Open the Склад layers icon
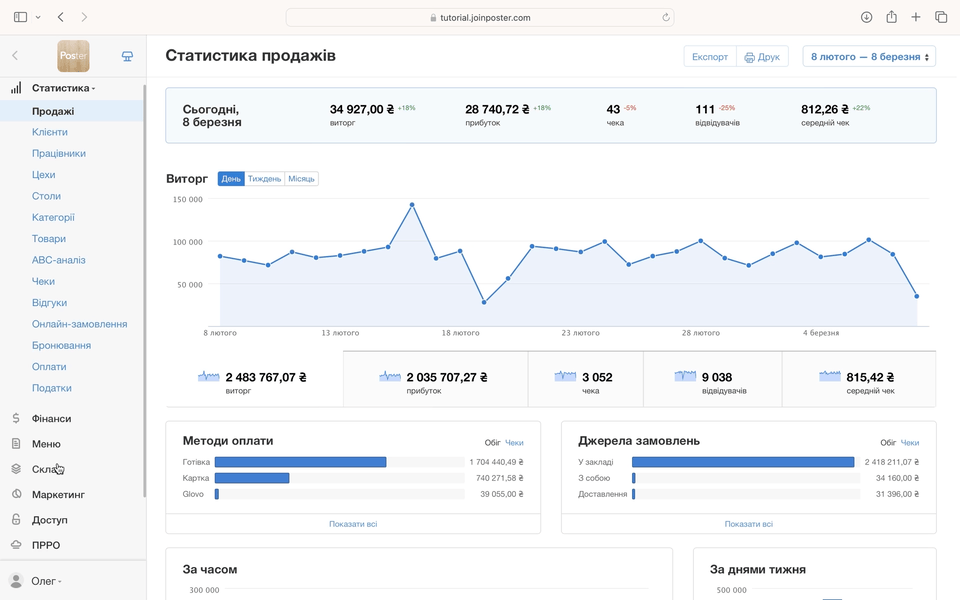960x600 pixels. (16, 469)
